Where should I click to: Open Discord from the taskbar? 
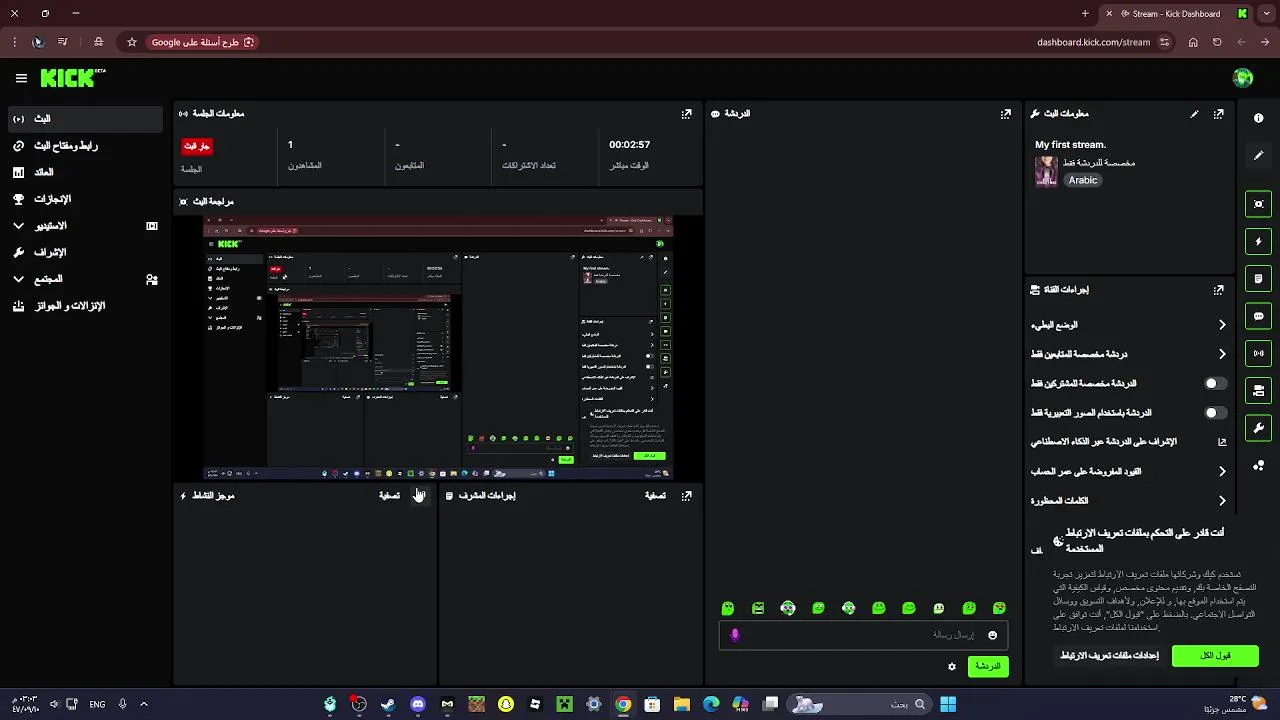[417, 704]
